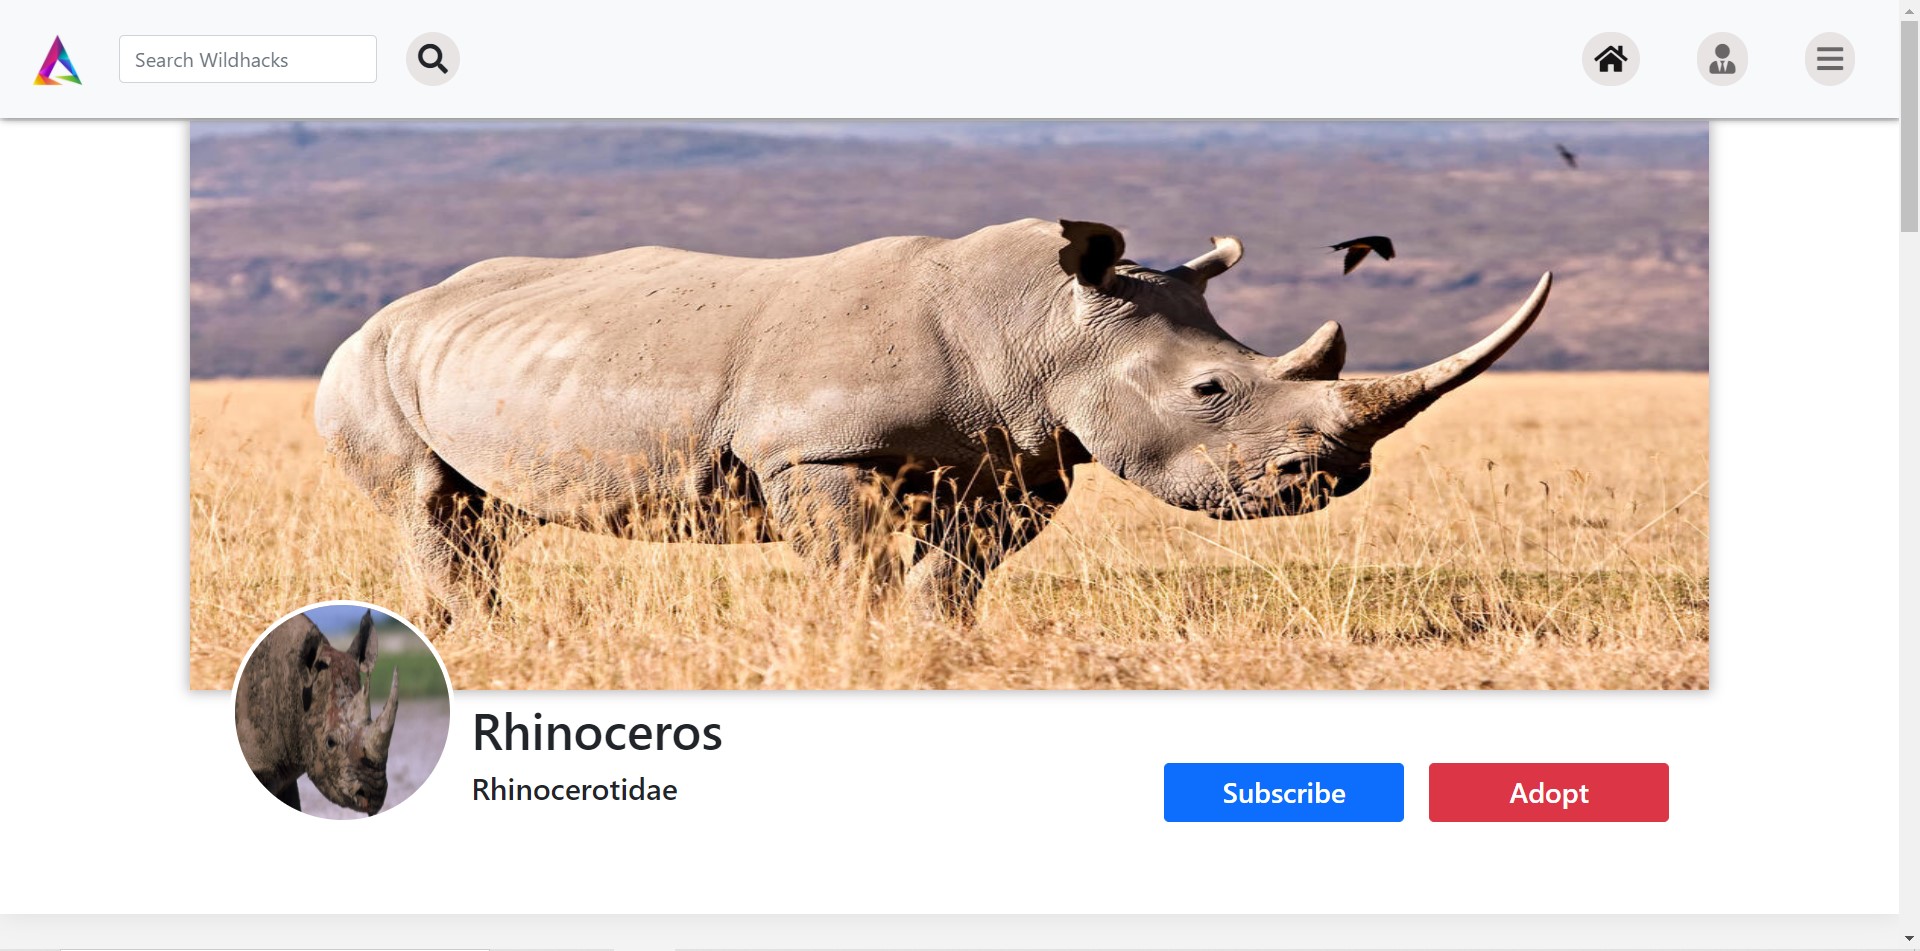Viewport: 1920px width, 951px height.
Task: Click the vertical scrollbar thumb
Action: click(x=1909, y=125)
